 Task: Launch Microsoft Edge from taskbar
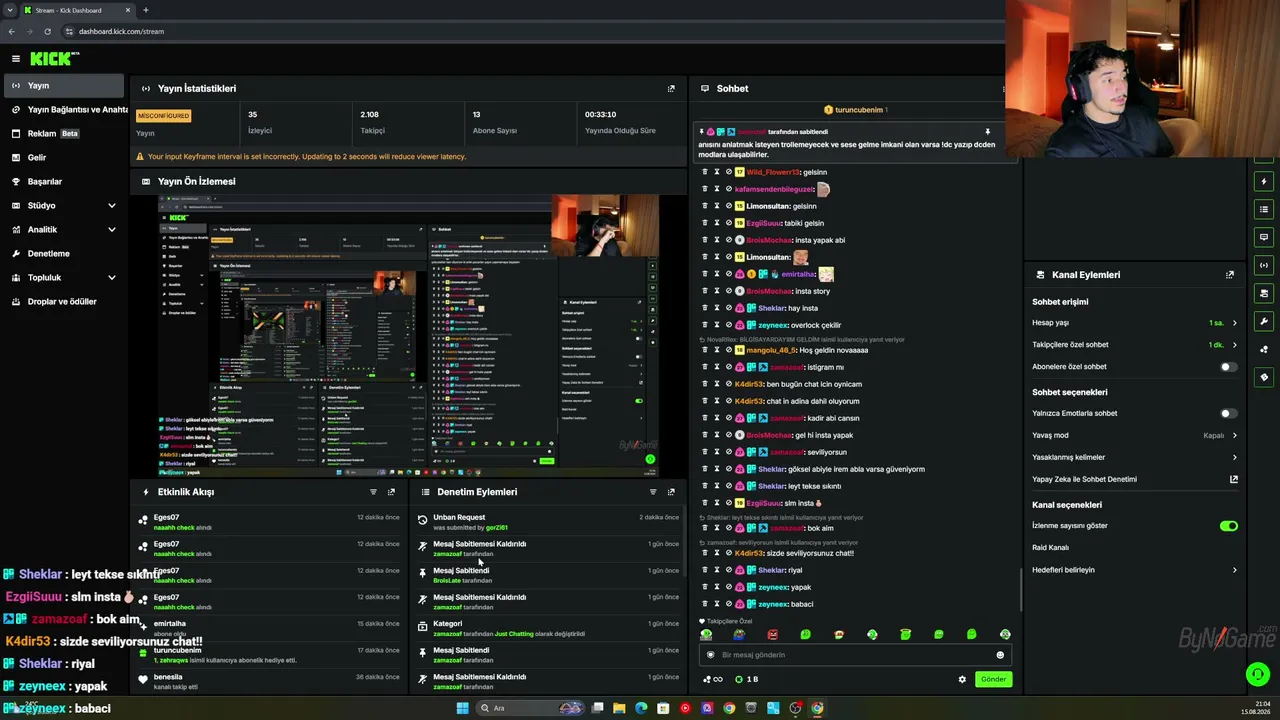[x=641, y=708]
